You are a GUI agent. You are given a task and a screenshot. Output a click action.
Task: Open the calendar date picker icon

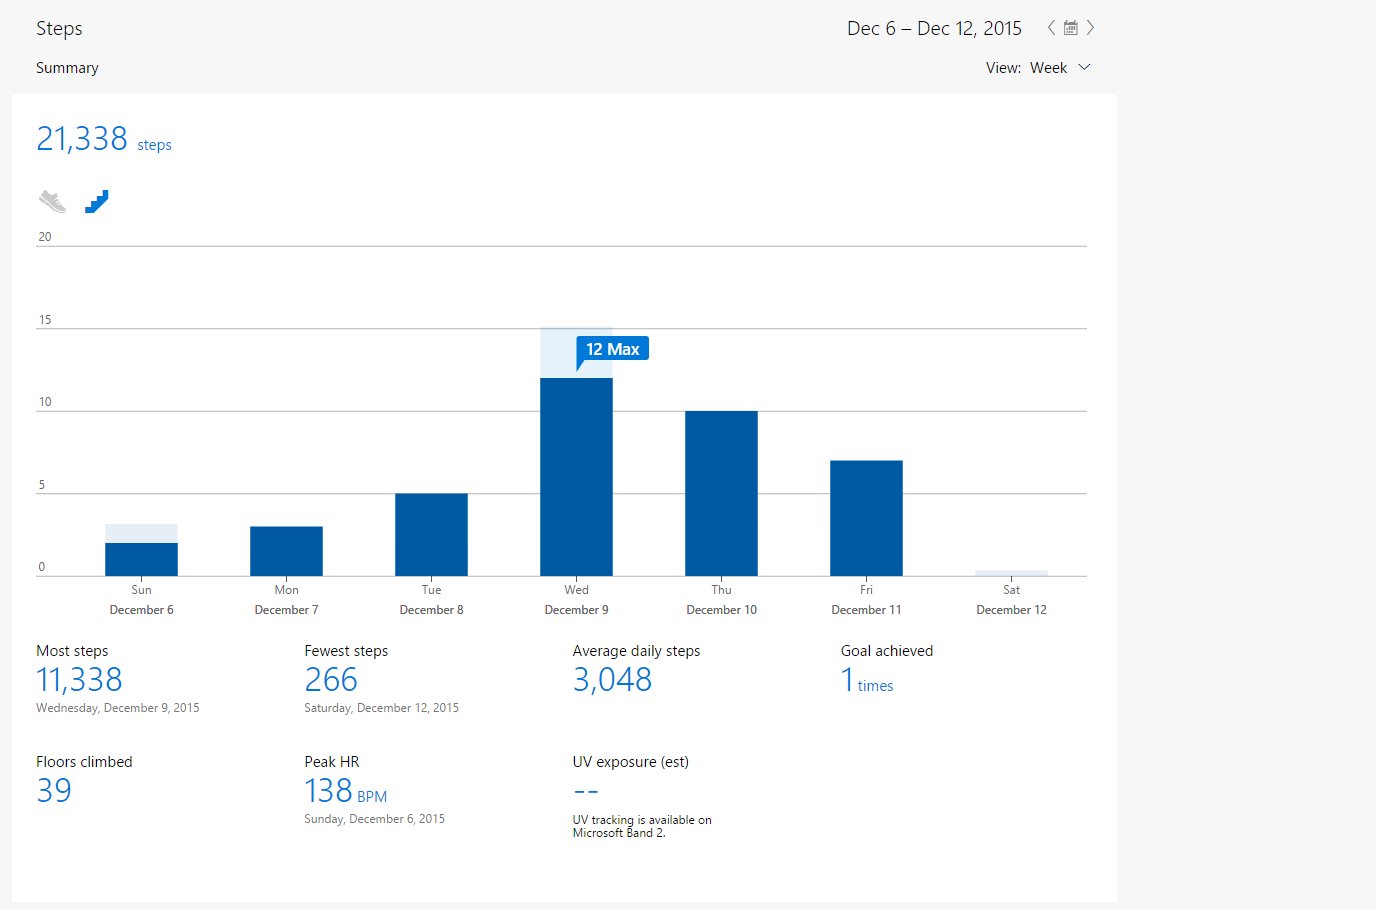[1070, 28]
